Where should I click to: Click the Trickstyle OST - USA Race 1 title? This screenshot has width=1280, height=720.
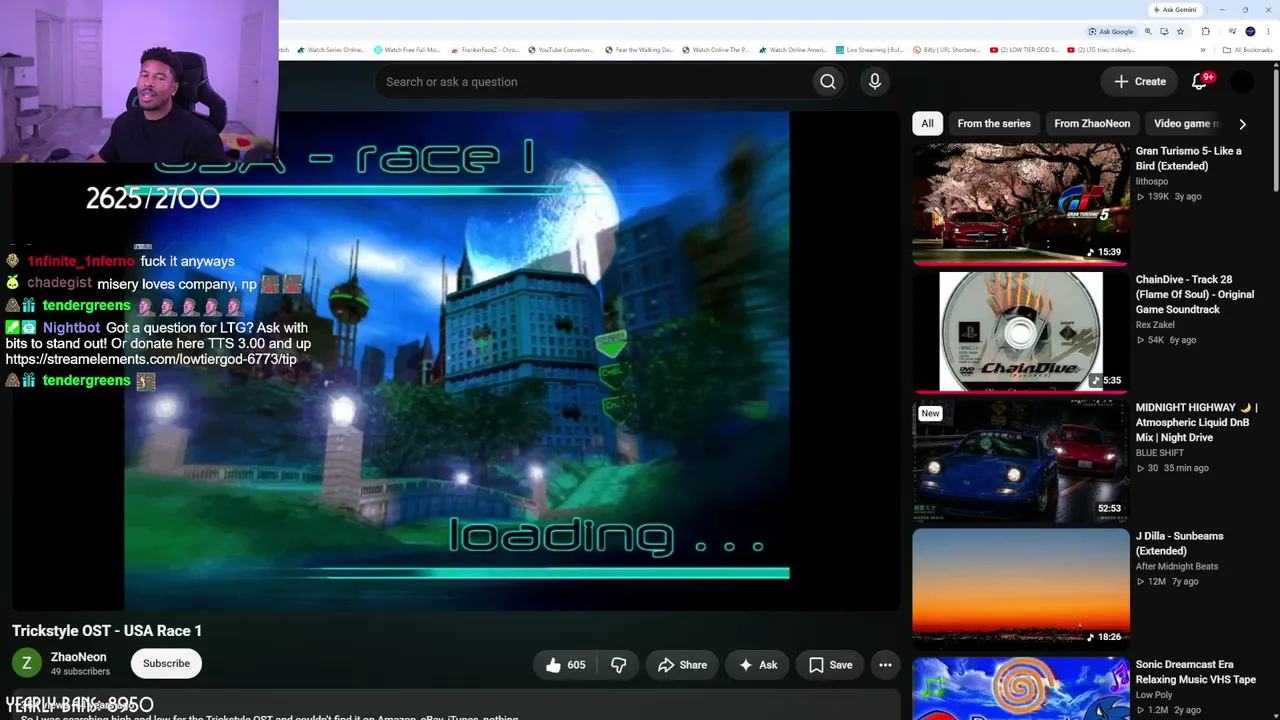(x=107, y=630)
